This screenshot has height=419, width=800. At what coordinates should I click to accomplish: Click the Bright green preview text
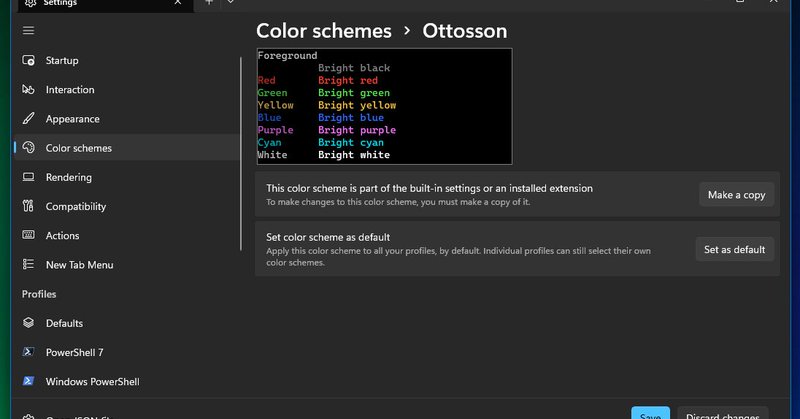tap(354, 93)
